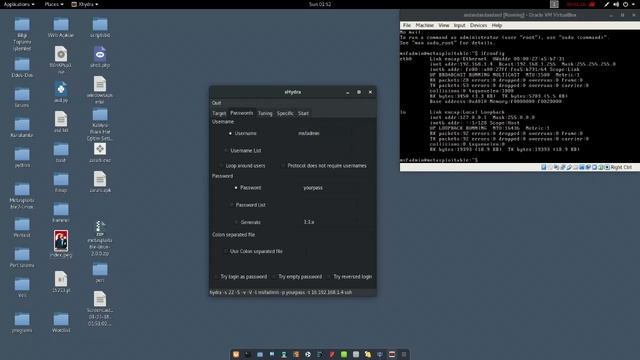Check Try empty password option

pyautogui.click(x=274, y=277)
